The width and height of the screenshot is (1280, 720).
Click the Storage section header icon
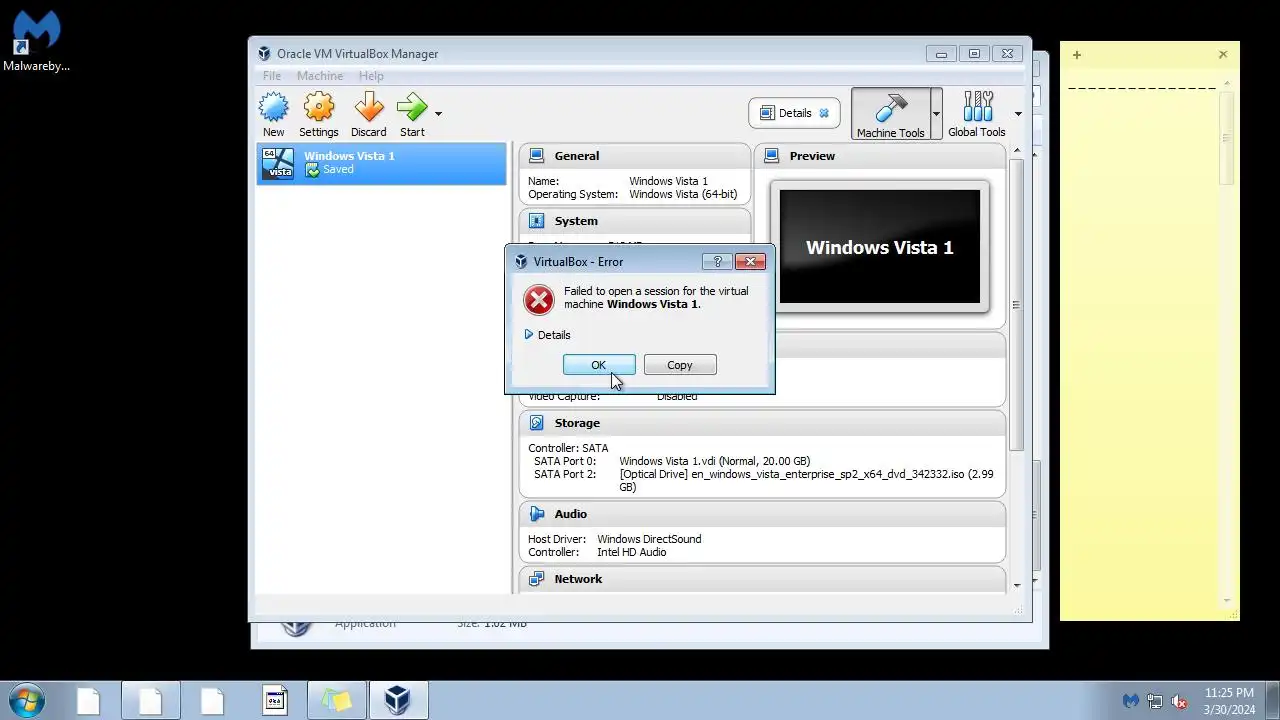[x=536, y=423]
